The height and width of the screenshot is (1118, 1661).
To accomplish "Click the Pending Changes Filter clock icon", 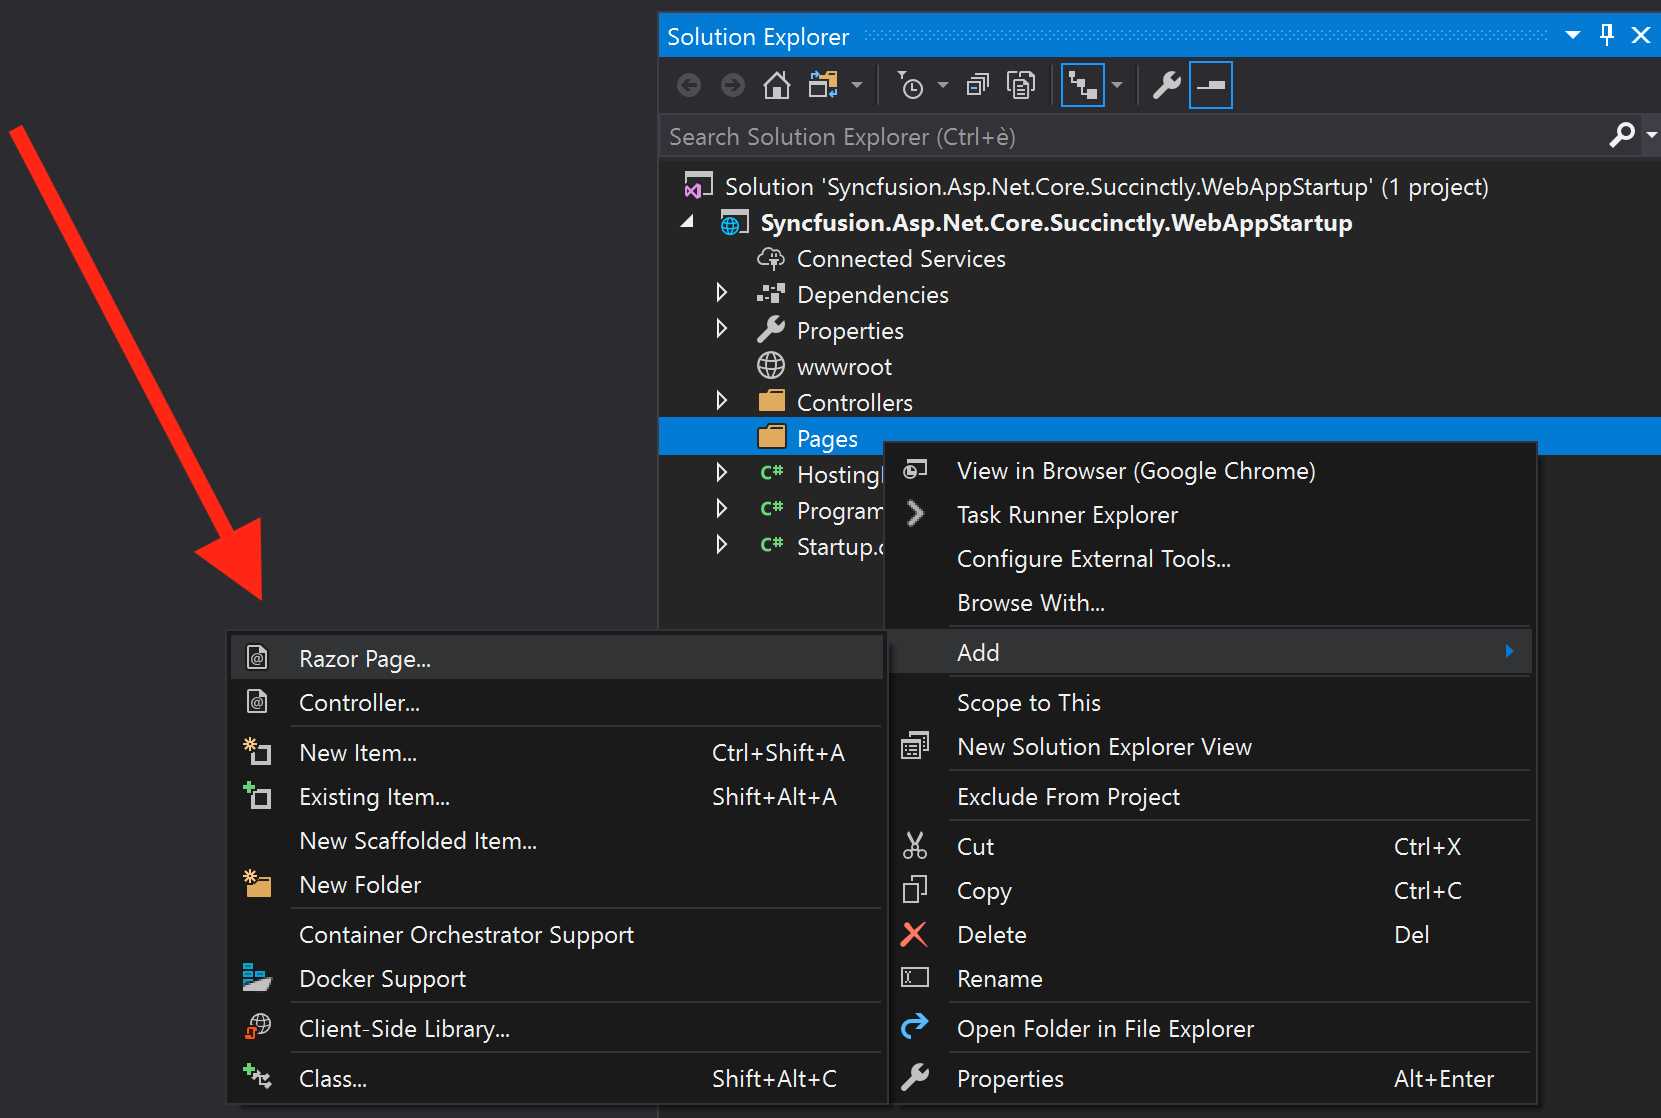I will coord(913,85).
